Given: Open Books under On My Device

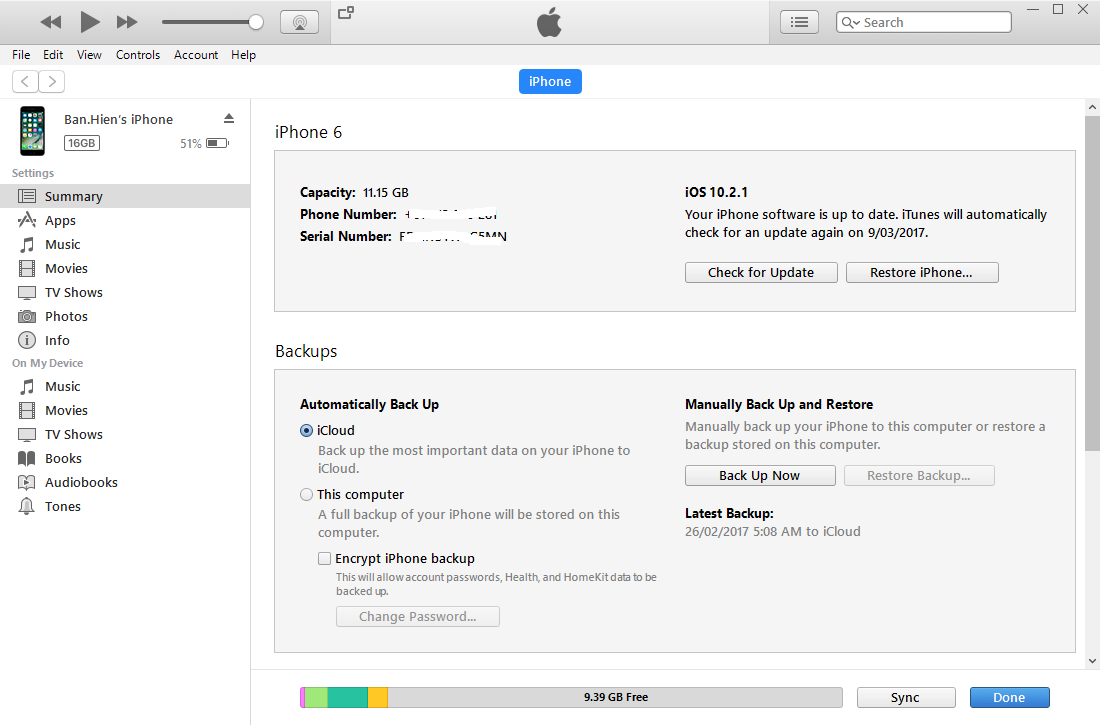Looking at the screenshot, I should click(125, 458).
